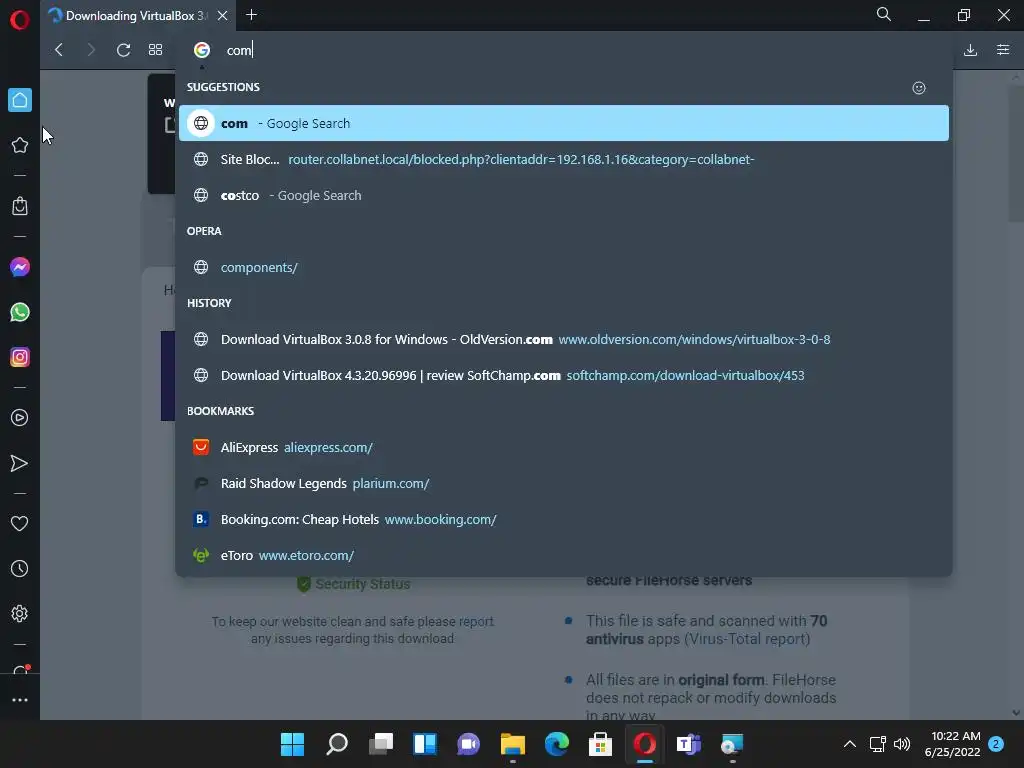The width and height of the screenshot is (1024, 768).
Task: Open Chat app on the taskbar
Action: [x=468, y=744]
